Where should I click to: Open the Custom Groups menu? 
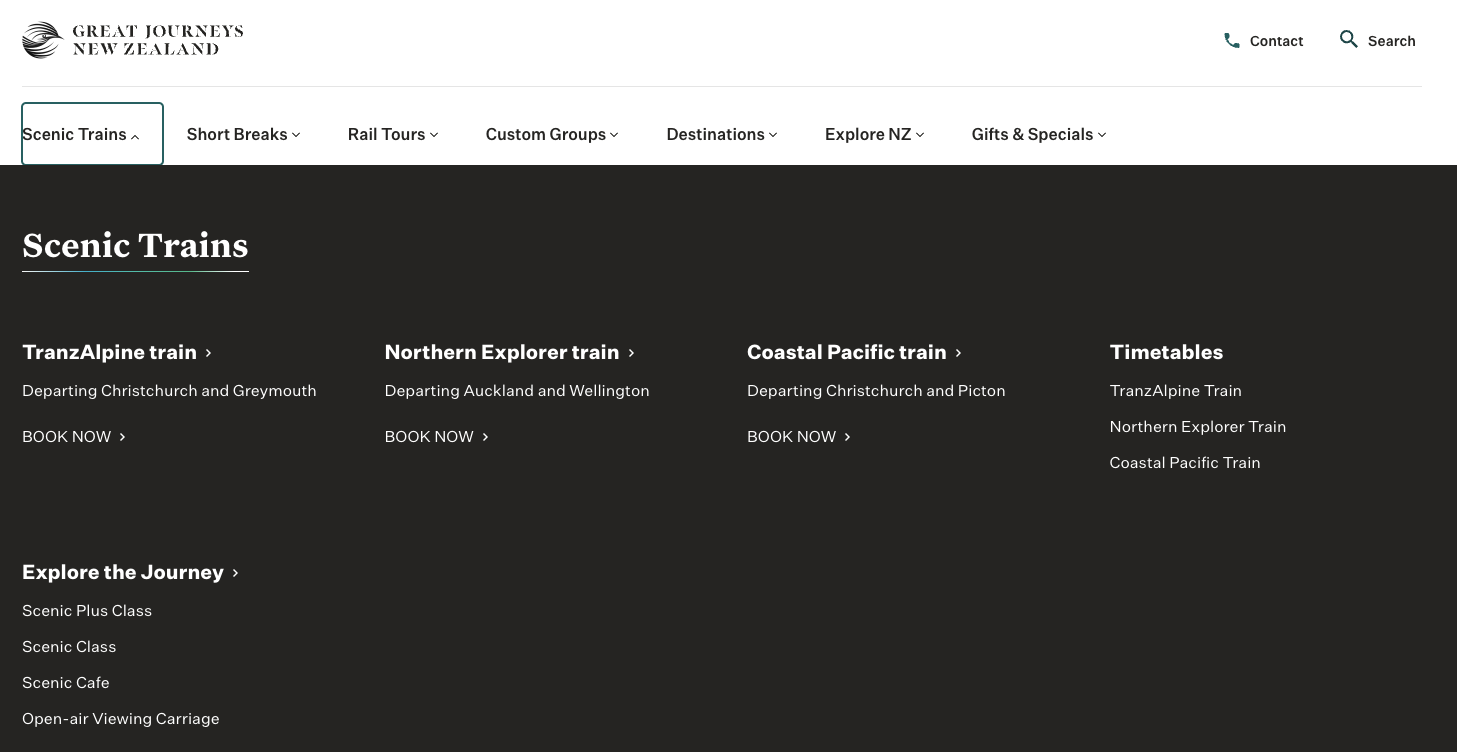(552, 134)
